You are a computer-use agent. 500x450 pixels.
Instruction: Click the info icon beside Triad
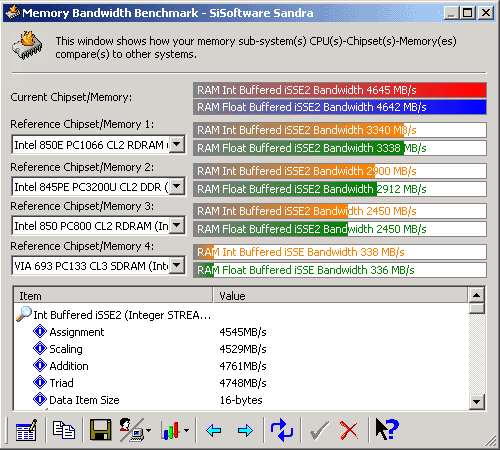40,382
